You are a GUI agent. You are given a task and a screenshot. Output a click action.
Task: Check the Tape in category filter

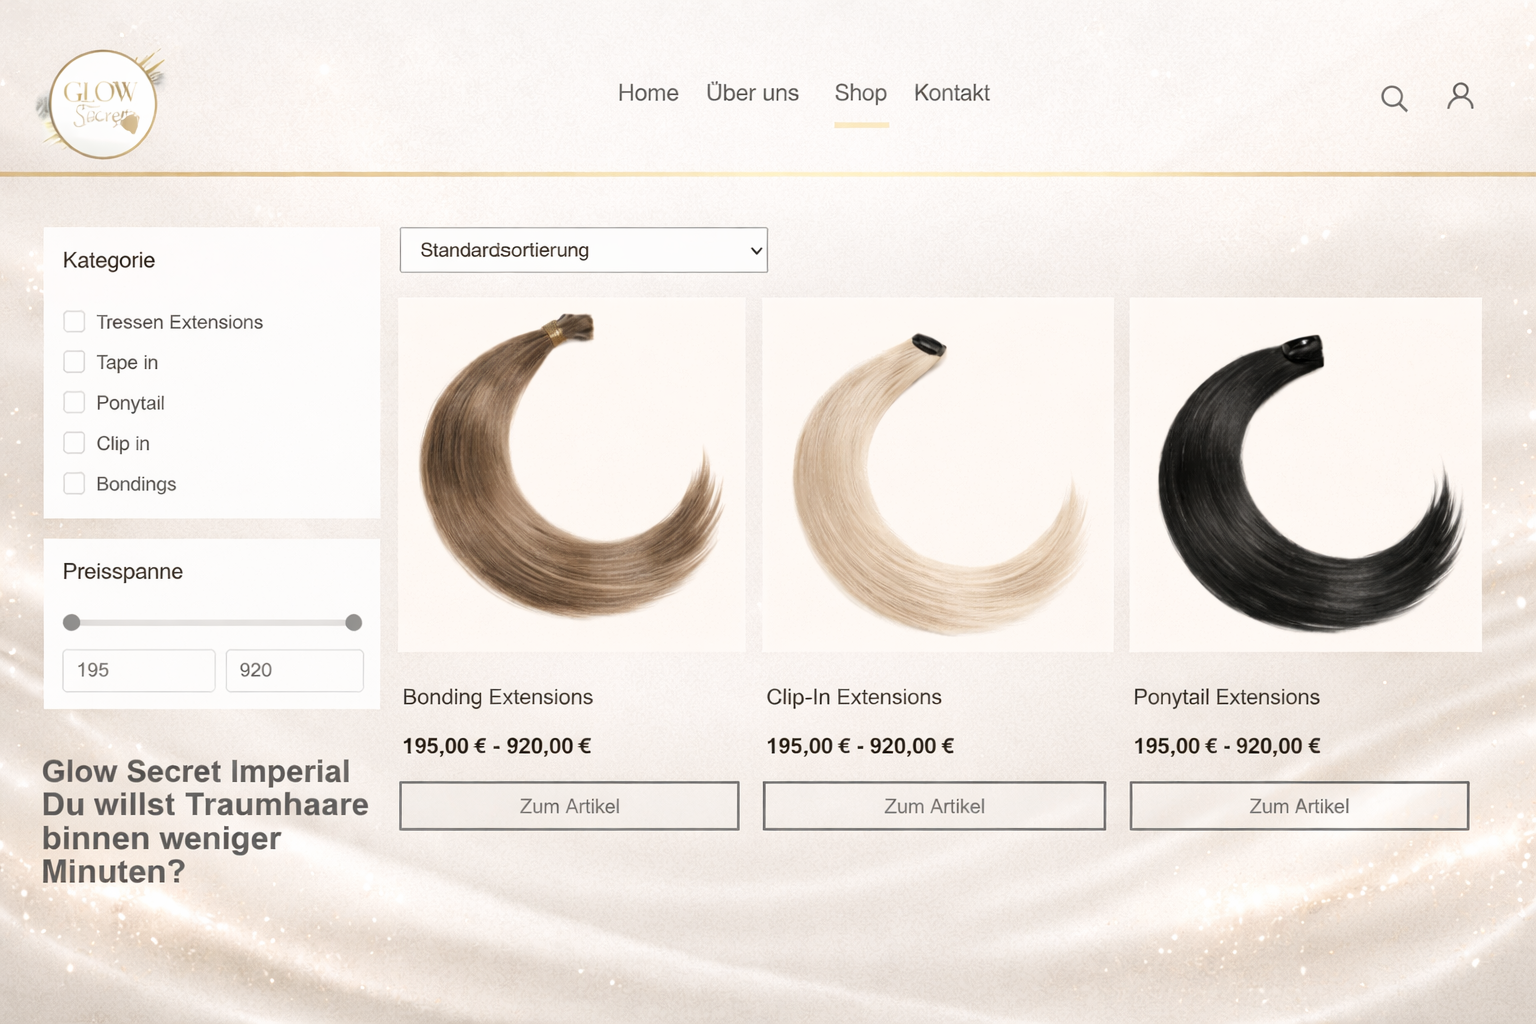point(74,362)
